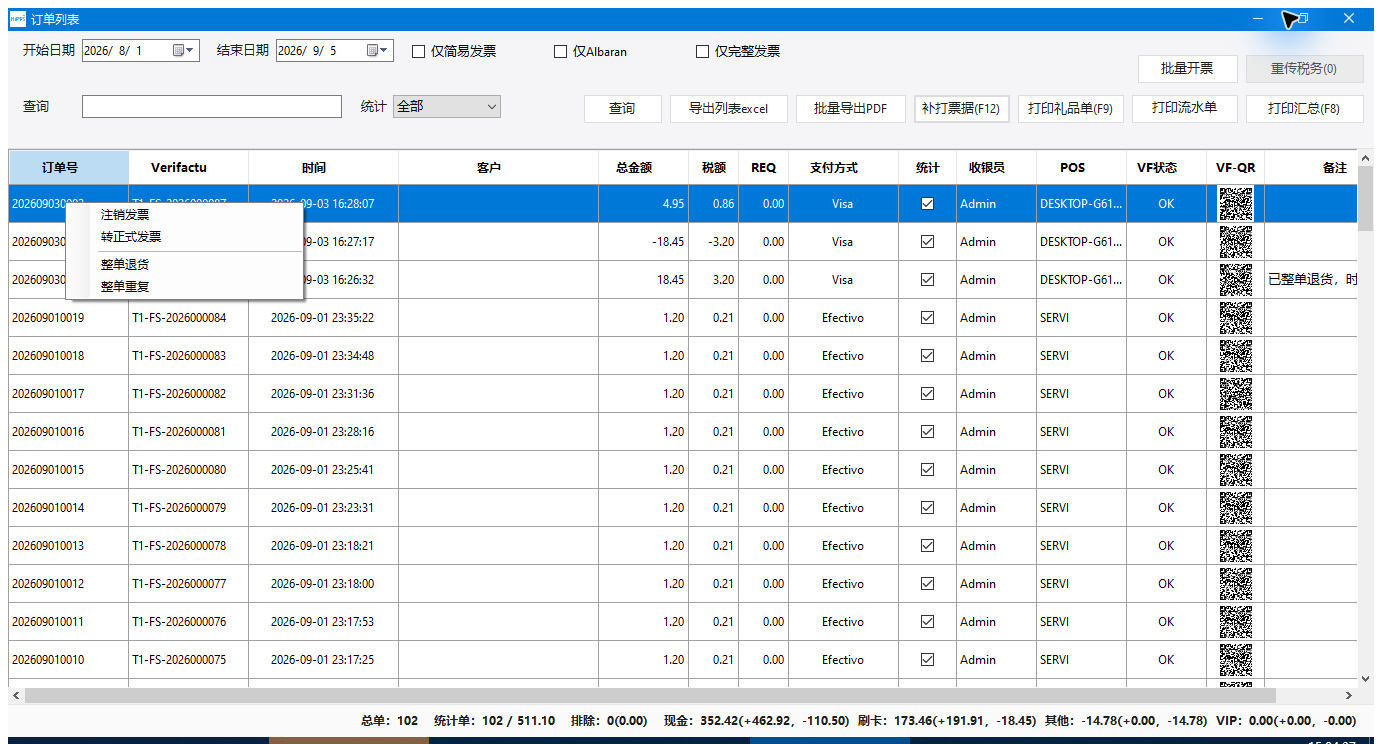Focus the 查询 search text field
Image resolution: width=1382 pixels, height=744 pixels.
click(x=212, y=106)
